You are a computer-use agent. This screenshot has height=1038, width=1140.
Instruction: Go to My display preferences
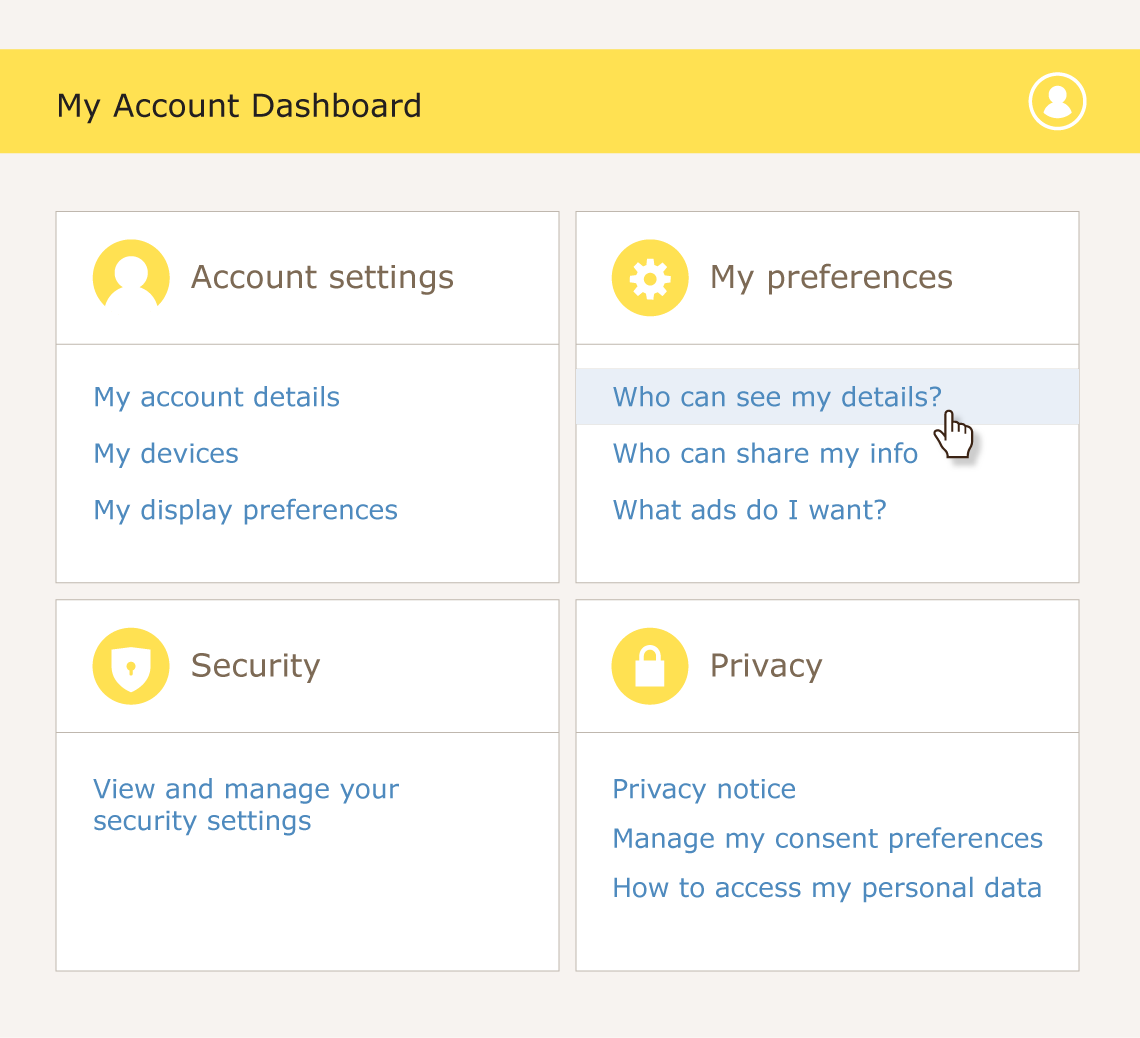[245, 510]
